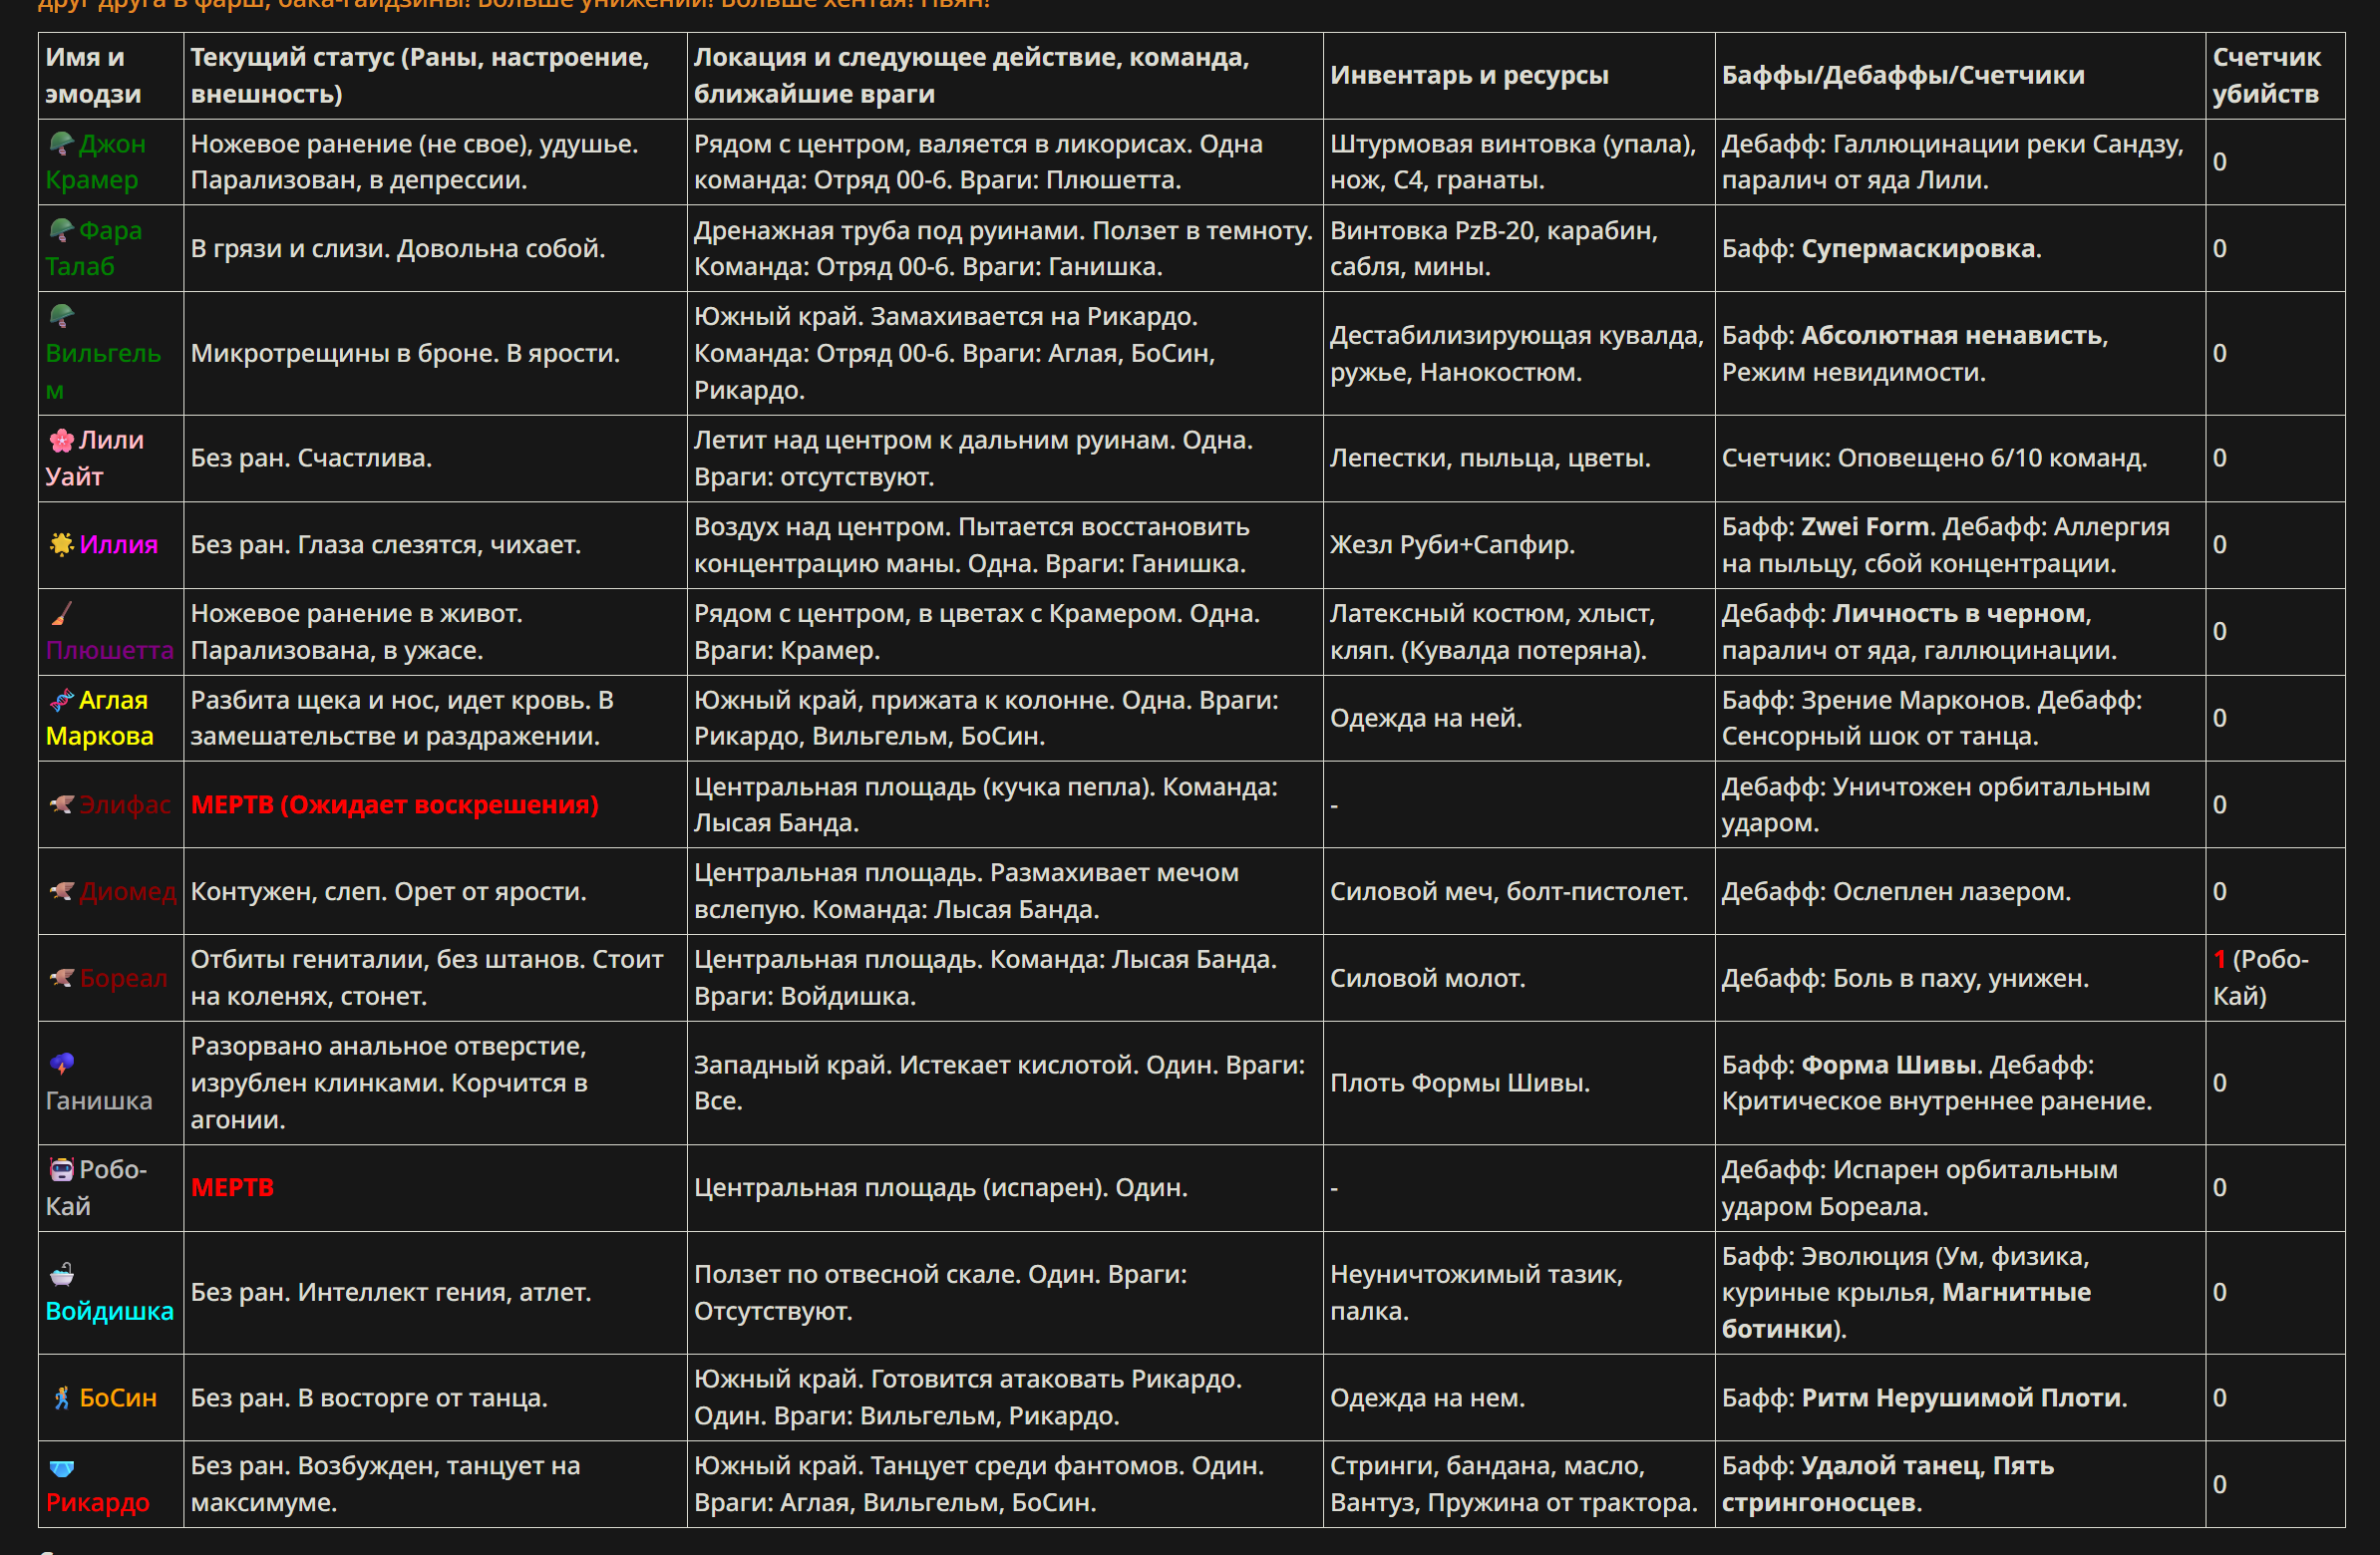The height and width of the screenshot is (1555, 2380).
Task: Click the helmet emoji above Вильгельм
Action: (62, 317)
